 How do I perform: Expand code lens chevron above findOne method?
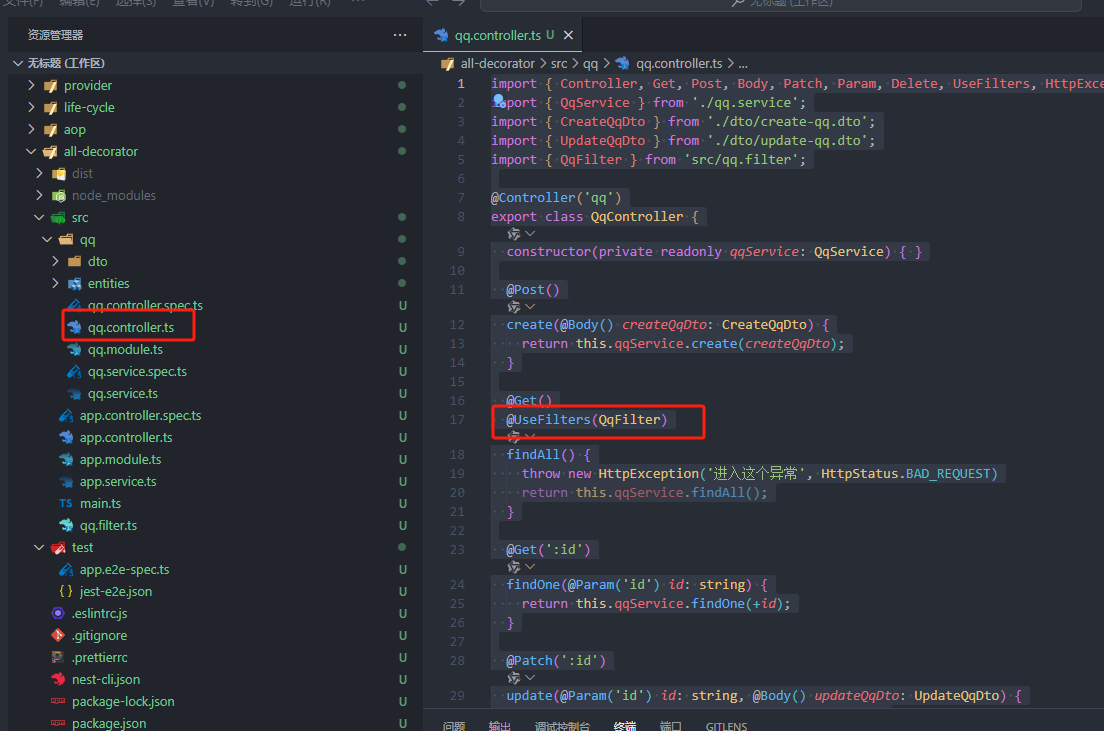(x=530, y=567)
